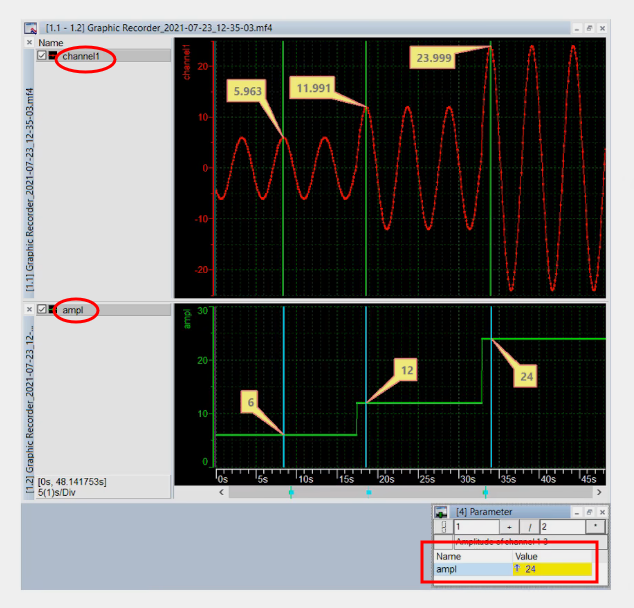Click the right scroll arrow of time scrollbar
The height and width of the screenshot is (608, 634).
pyautogui.click(x=599, y=492)
